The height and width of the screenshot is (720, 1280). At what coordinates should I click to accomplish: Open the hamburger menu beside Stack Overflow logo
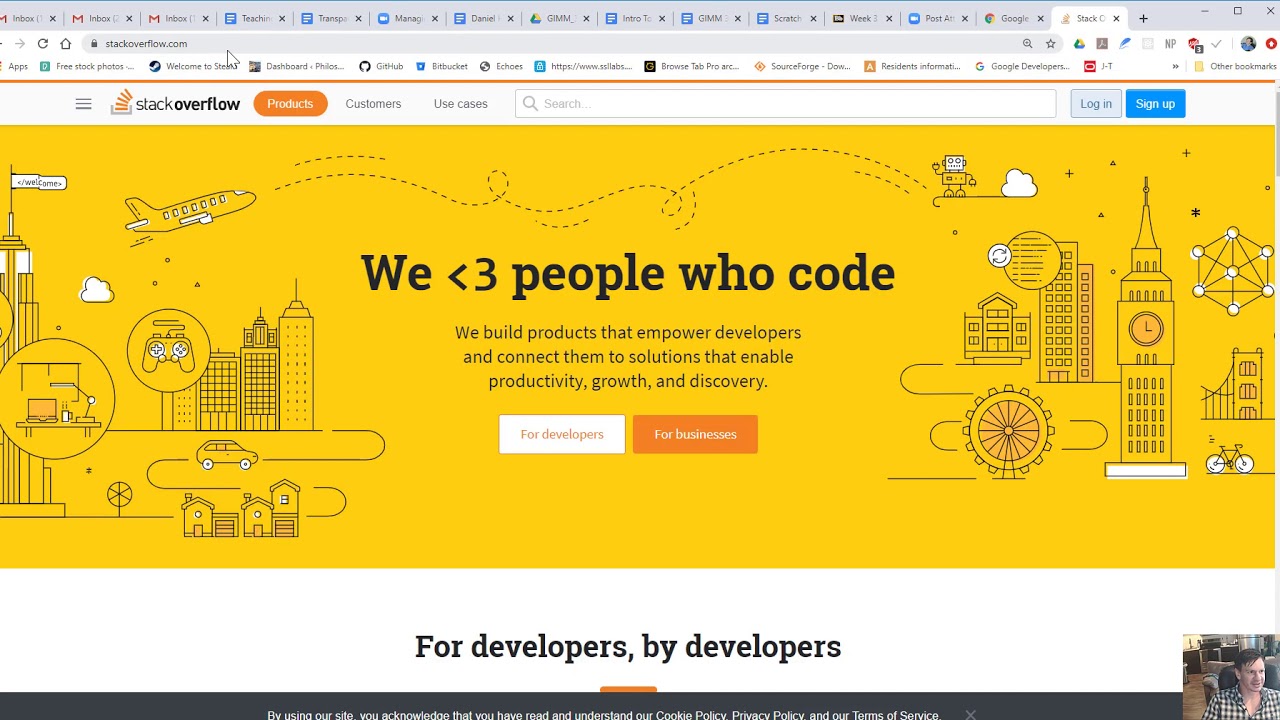[83, 104]
